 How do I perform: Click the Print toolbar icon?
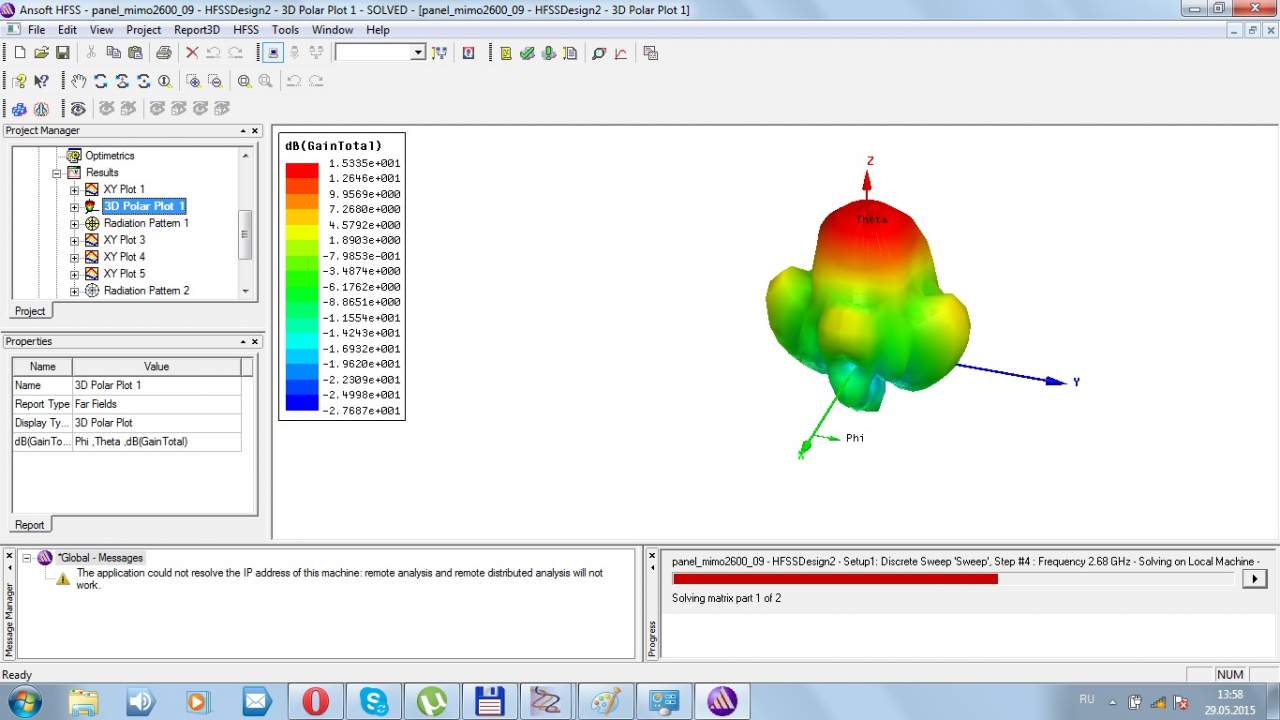coord(163,53)
